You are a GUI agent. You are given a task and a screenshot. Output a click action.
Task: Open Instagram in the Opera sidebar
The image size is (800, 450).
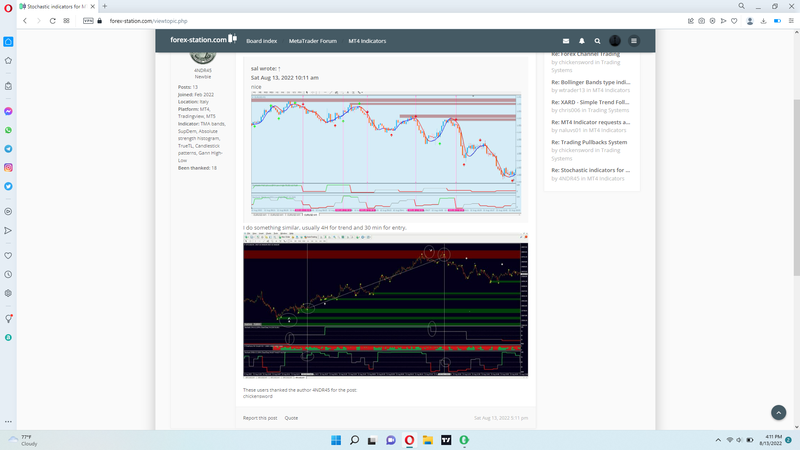(8, 167)
